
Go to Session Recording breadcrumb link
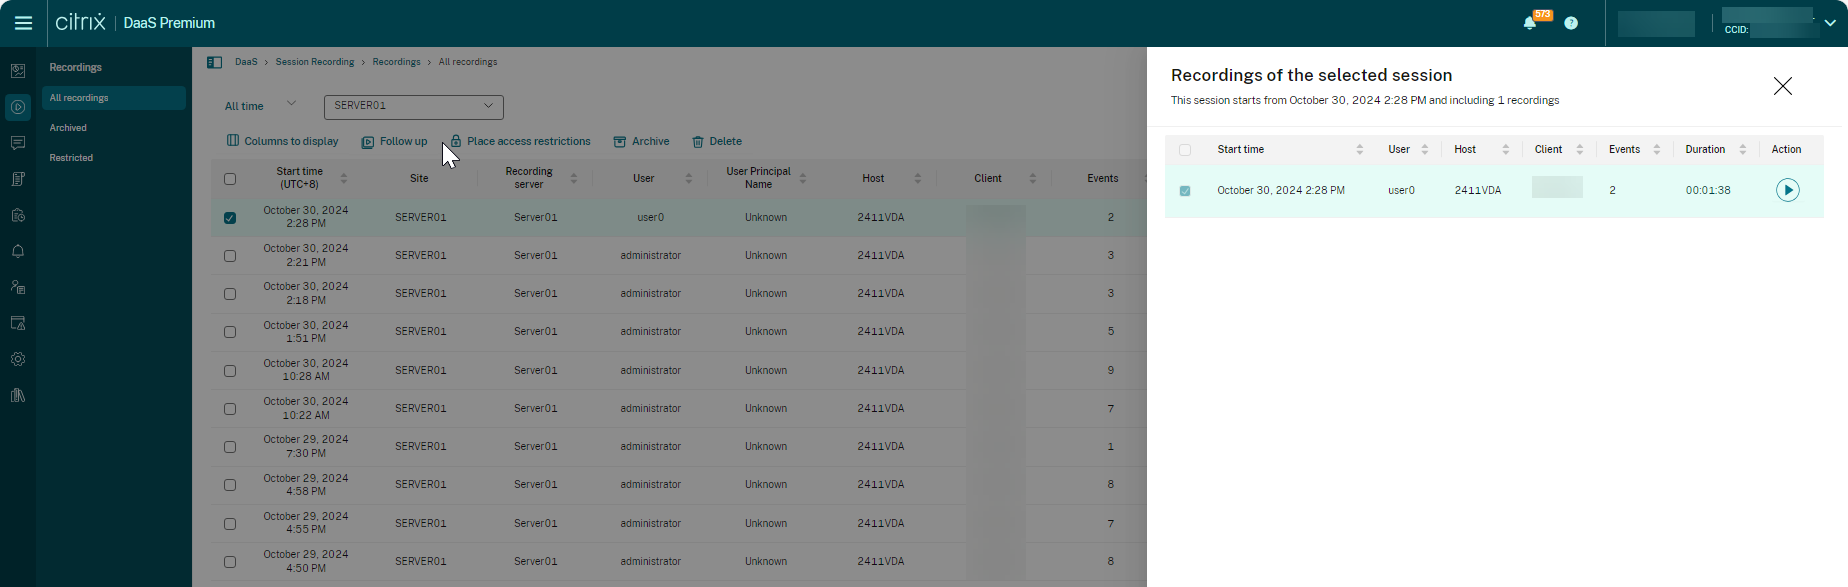tap(314, 62)
